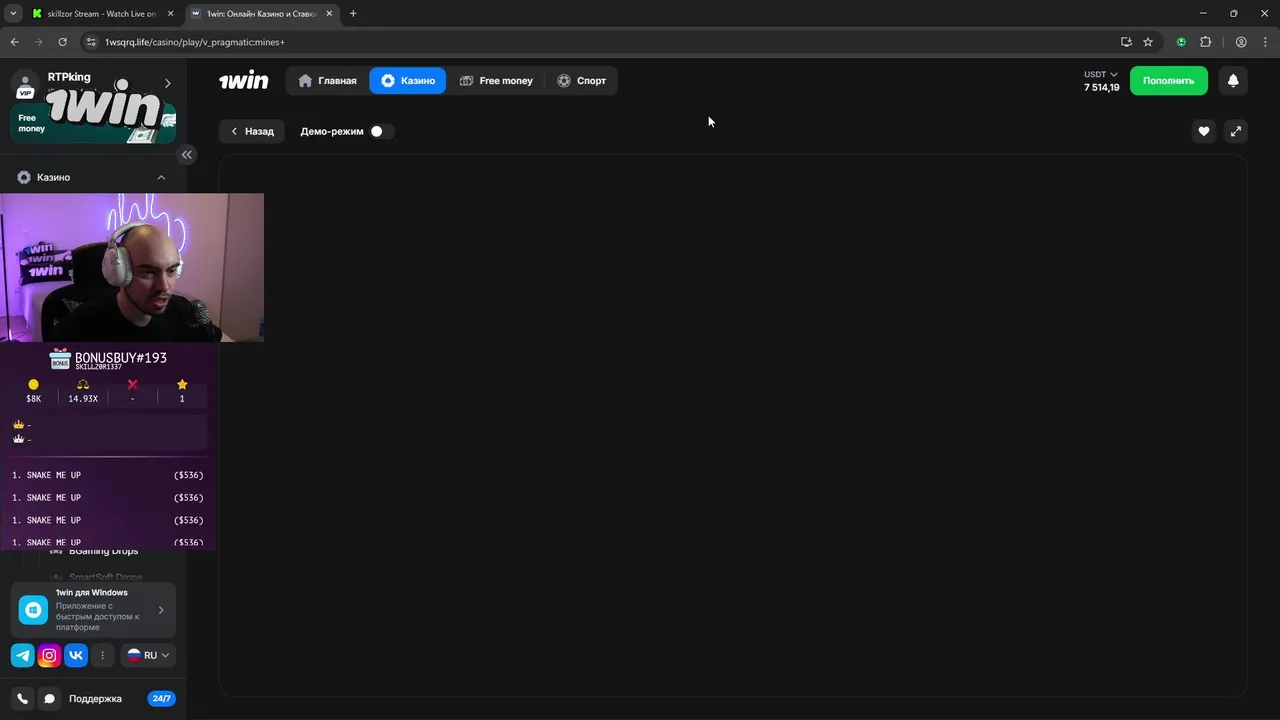Expand the game to fullscreen
The width and height of the screenshot is (1280, 720).
pos(1236,131)
